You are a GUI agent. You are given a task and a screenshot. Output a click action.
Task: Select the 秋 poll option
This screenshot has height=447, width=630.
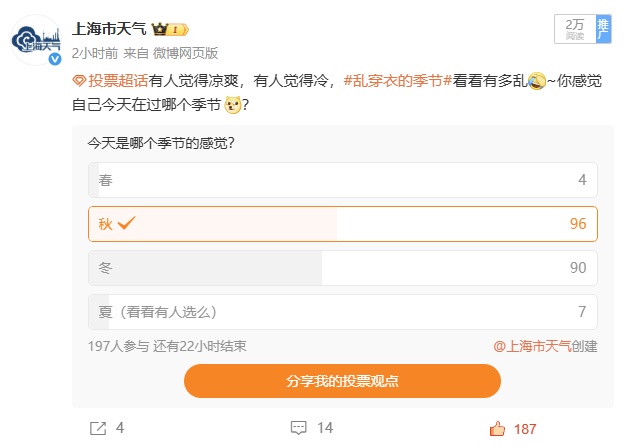pyautogui.click(x=343, y=224)
